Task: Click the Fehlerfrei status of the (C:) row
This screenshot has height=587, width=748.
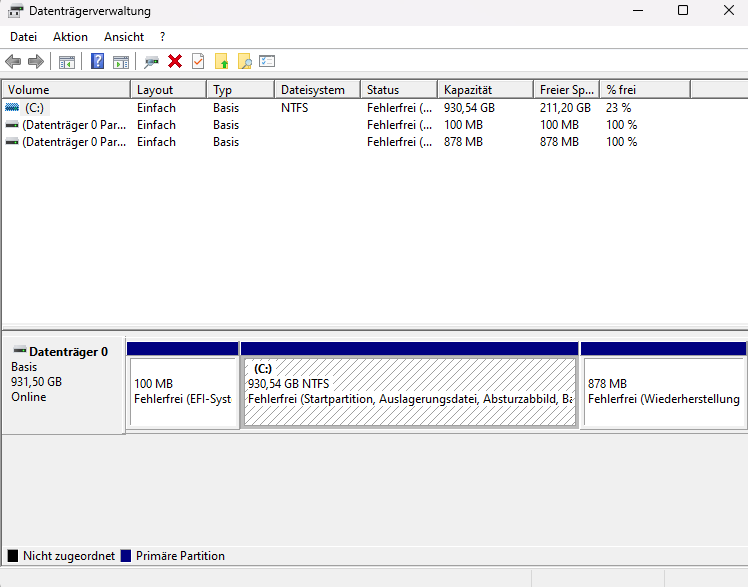Action: pos(399,108)
